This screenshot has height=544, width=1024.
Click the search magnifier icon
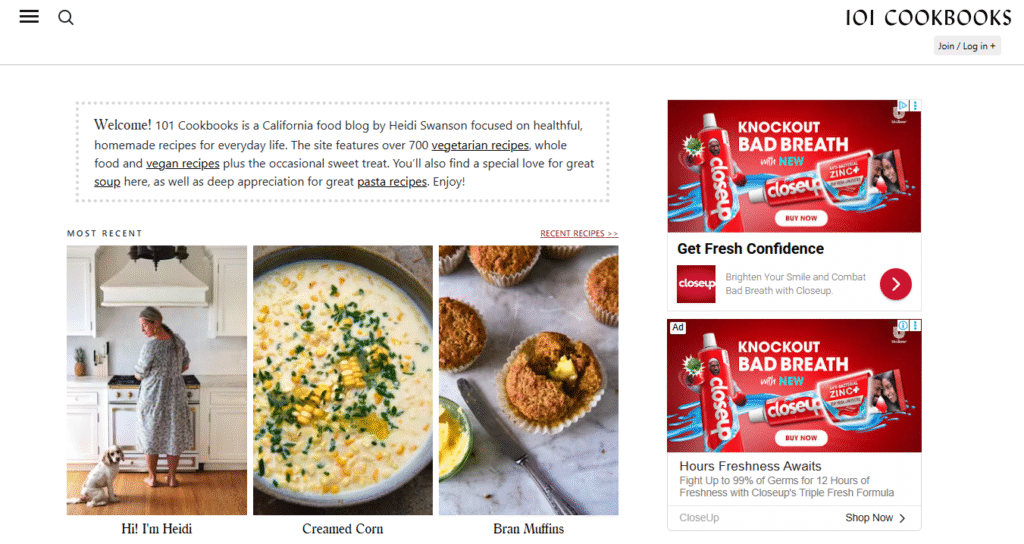click(x=66, y=18)
